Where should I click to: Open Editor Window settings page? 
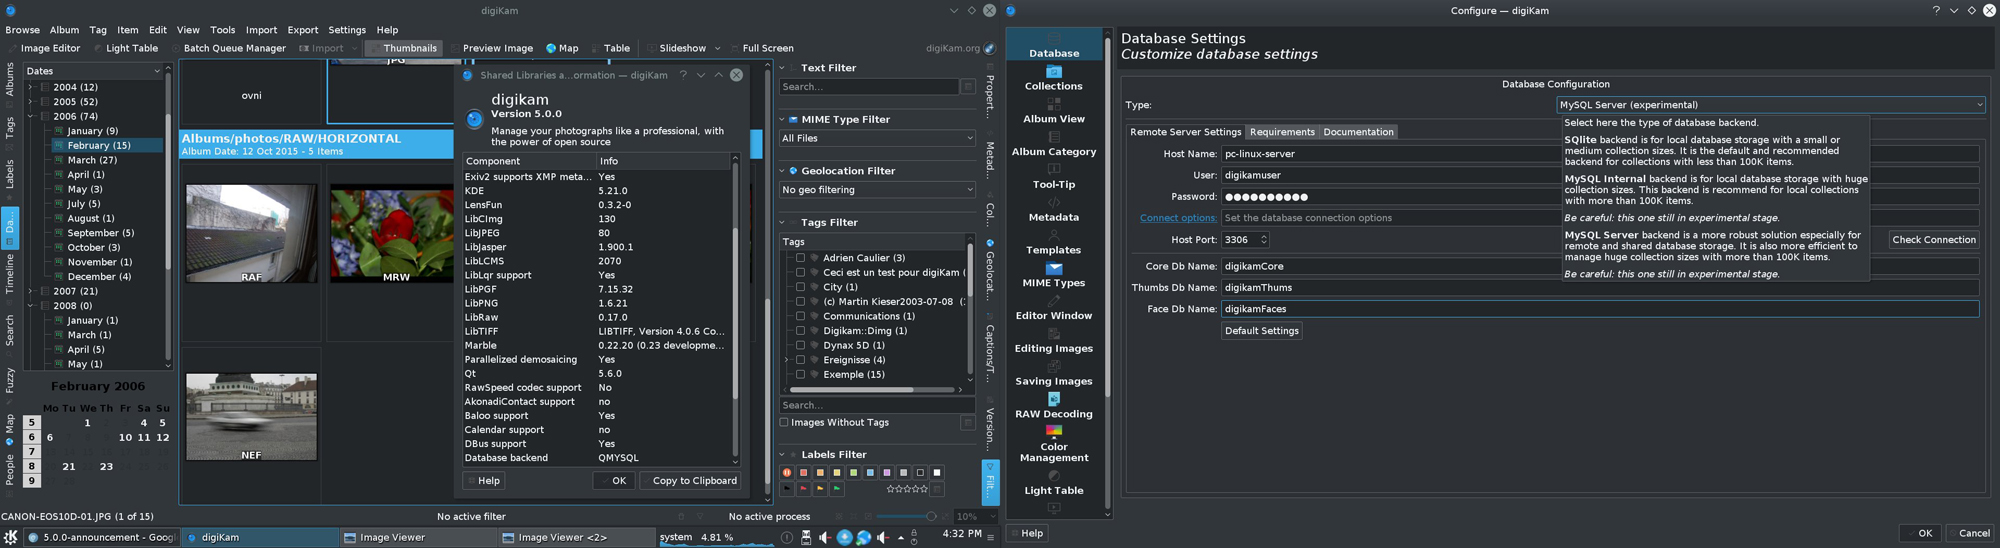coord(1053,309)
